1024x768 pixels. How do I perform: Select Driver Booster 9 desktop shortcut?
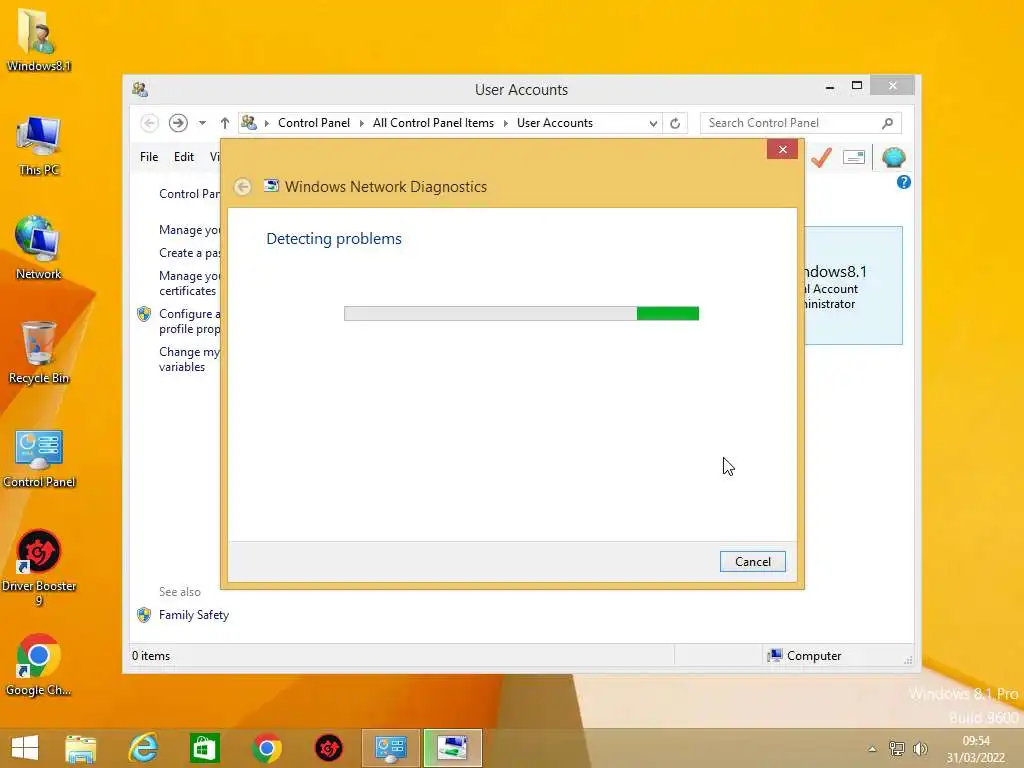click(39, 567)
